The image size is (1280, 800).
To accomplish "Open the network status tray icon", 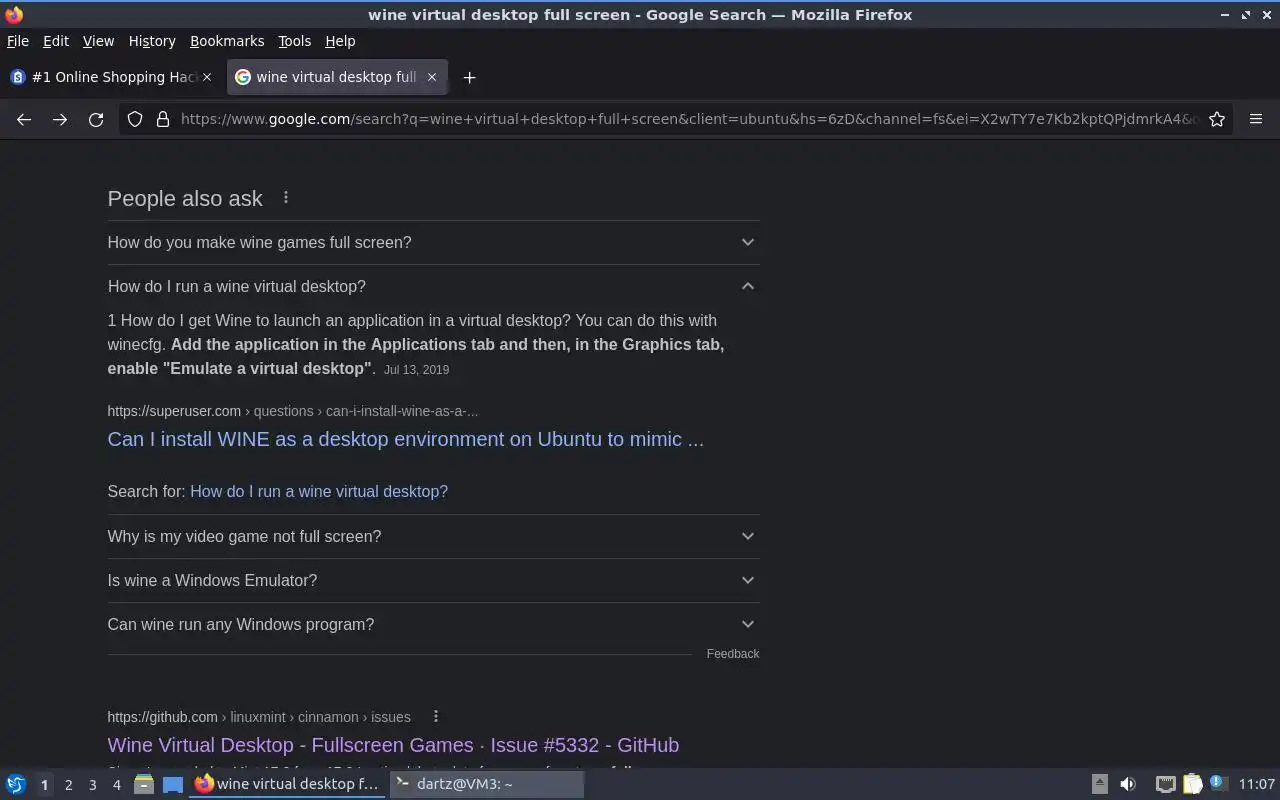I will (1165, 784).
